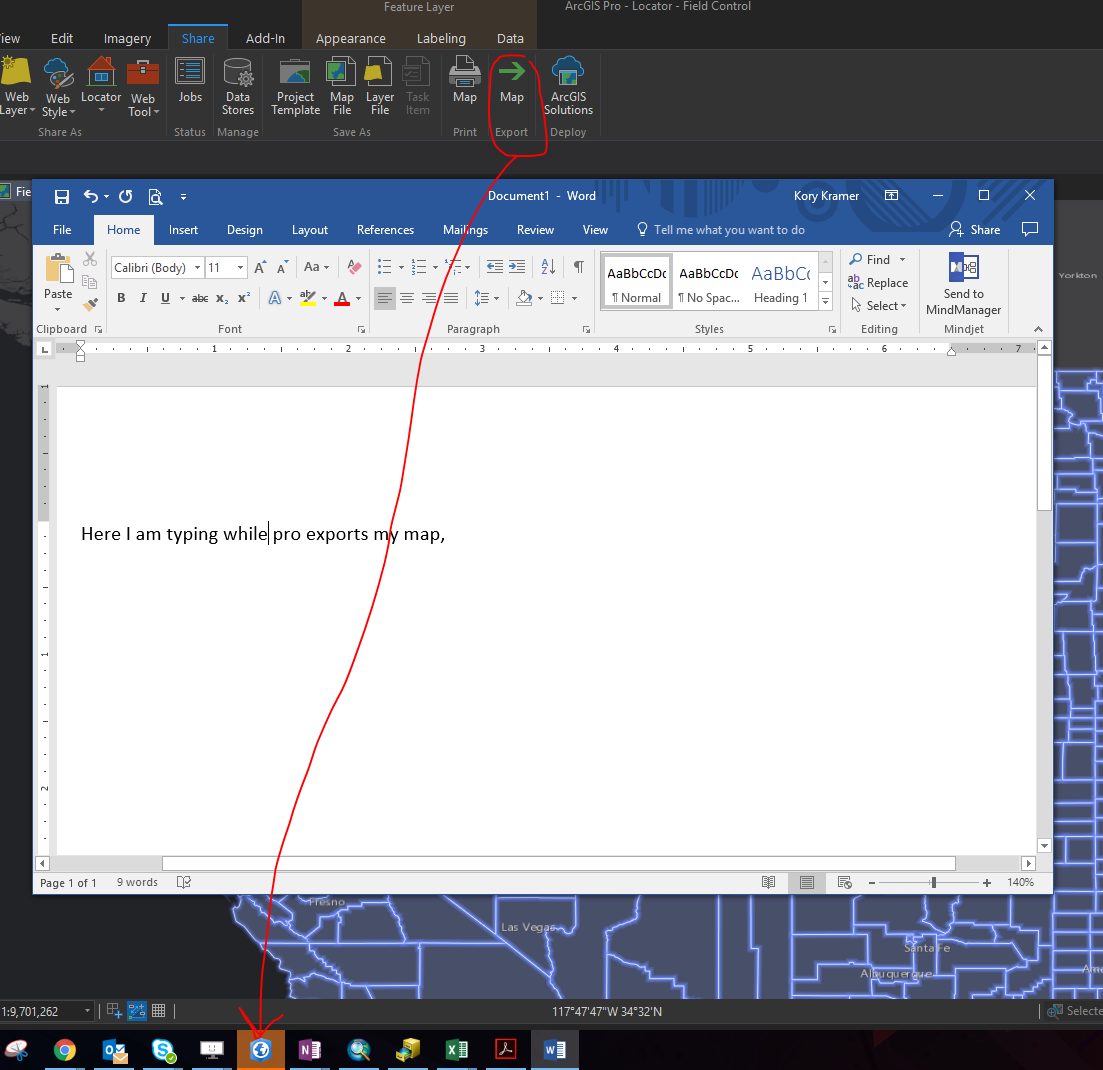Open the Jobs status icon
The height and width of the screenshot is (1070, 1103).
pos(190,80)
